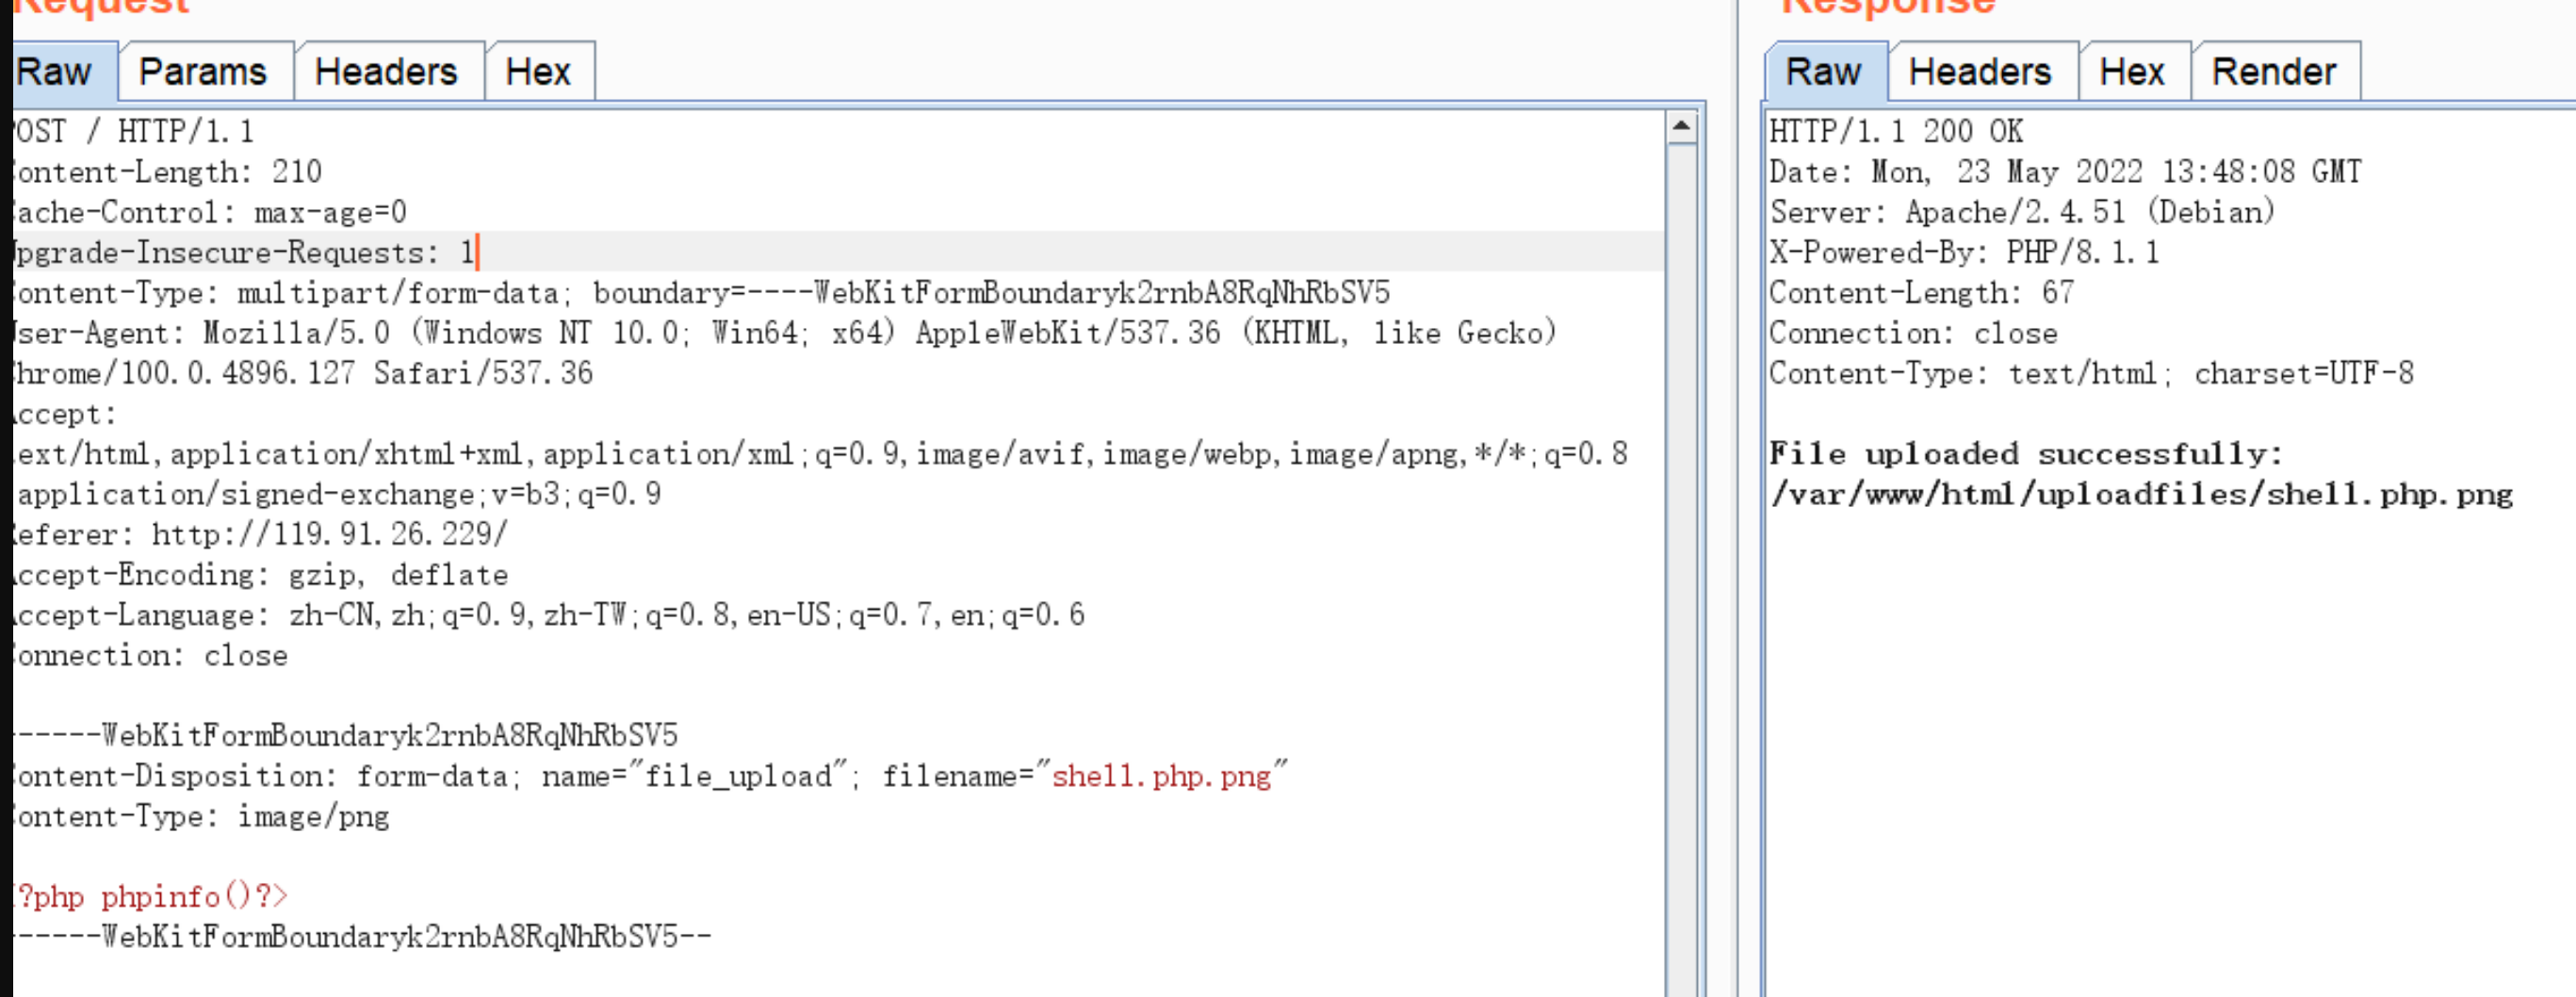2576x997 pixels.
Task: Click the response 'Content-Length: 67' line
Action: (x=1921, y=293)
